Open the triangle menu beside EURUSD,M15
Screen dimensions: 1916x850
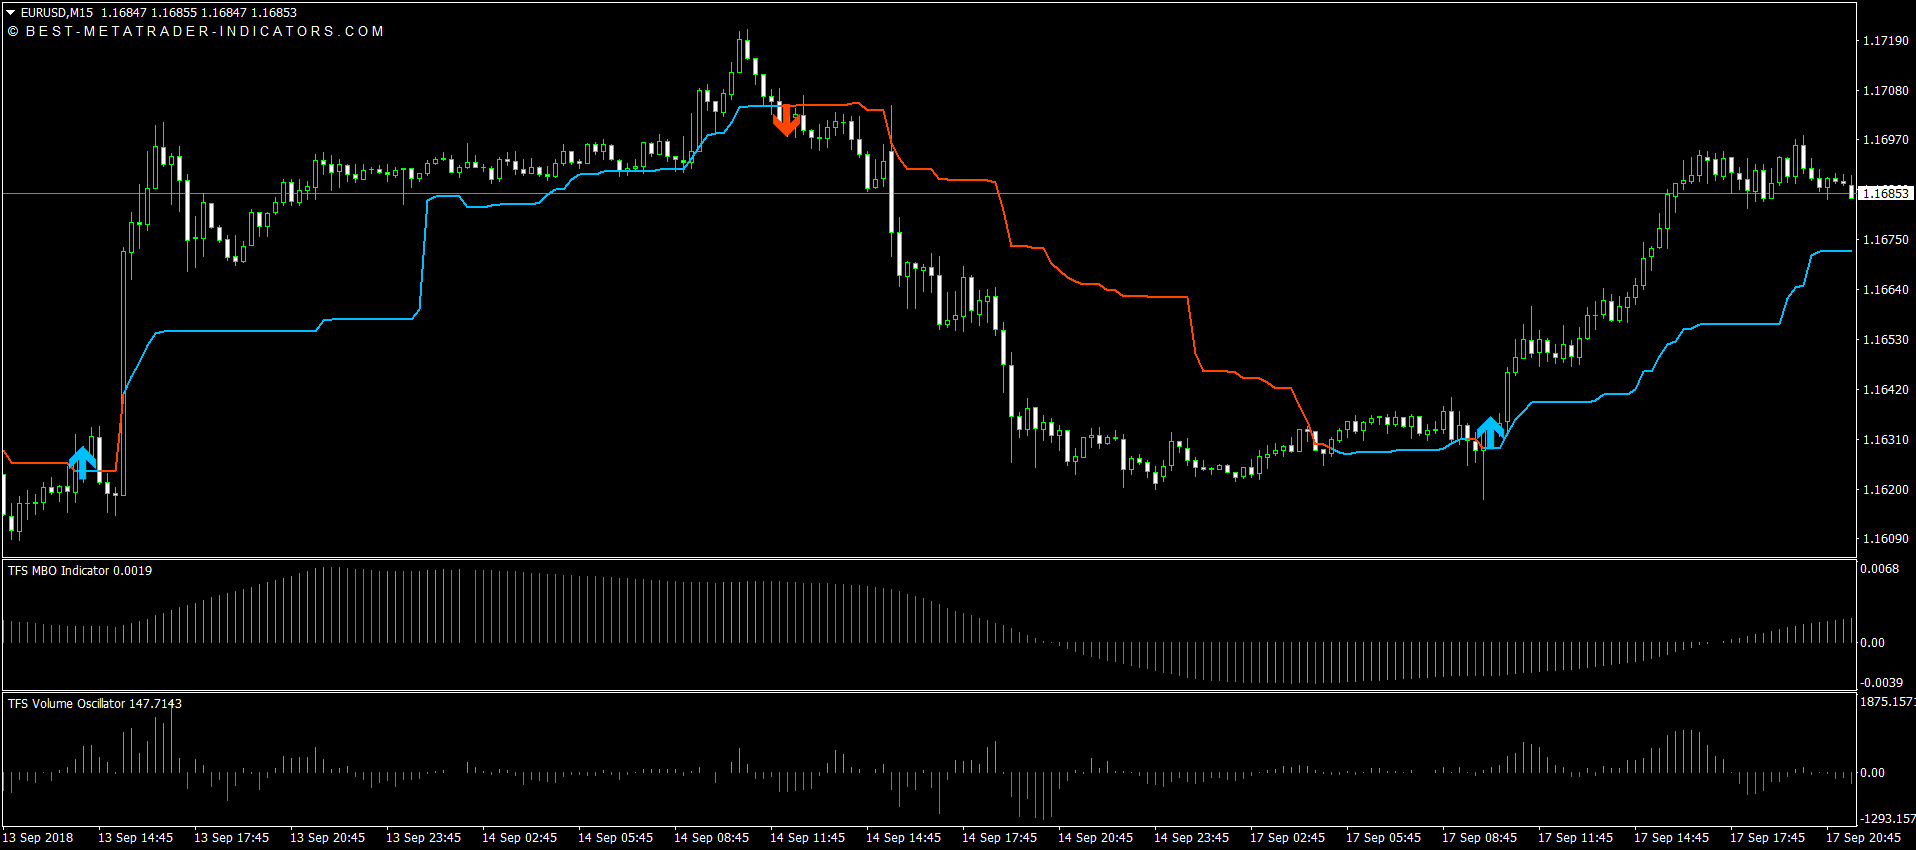11,13
